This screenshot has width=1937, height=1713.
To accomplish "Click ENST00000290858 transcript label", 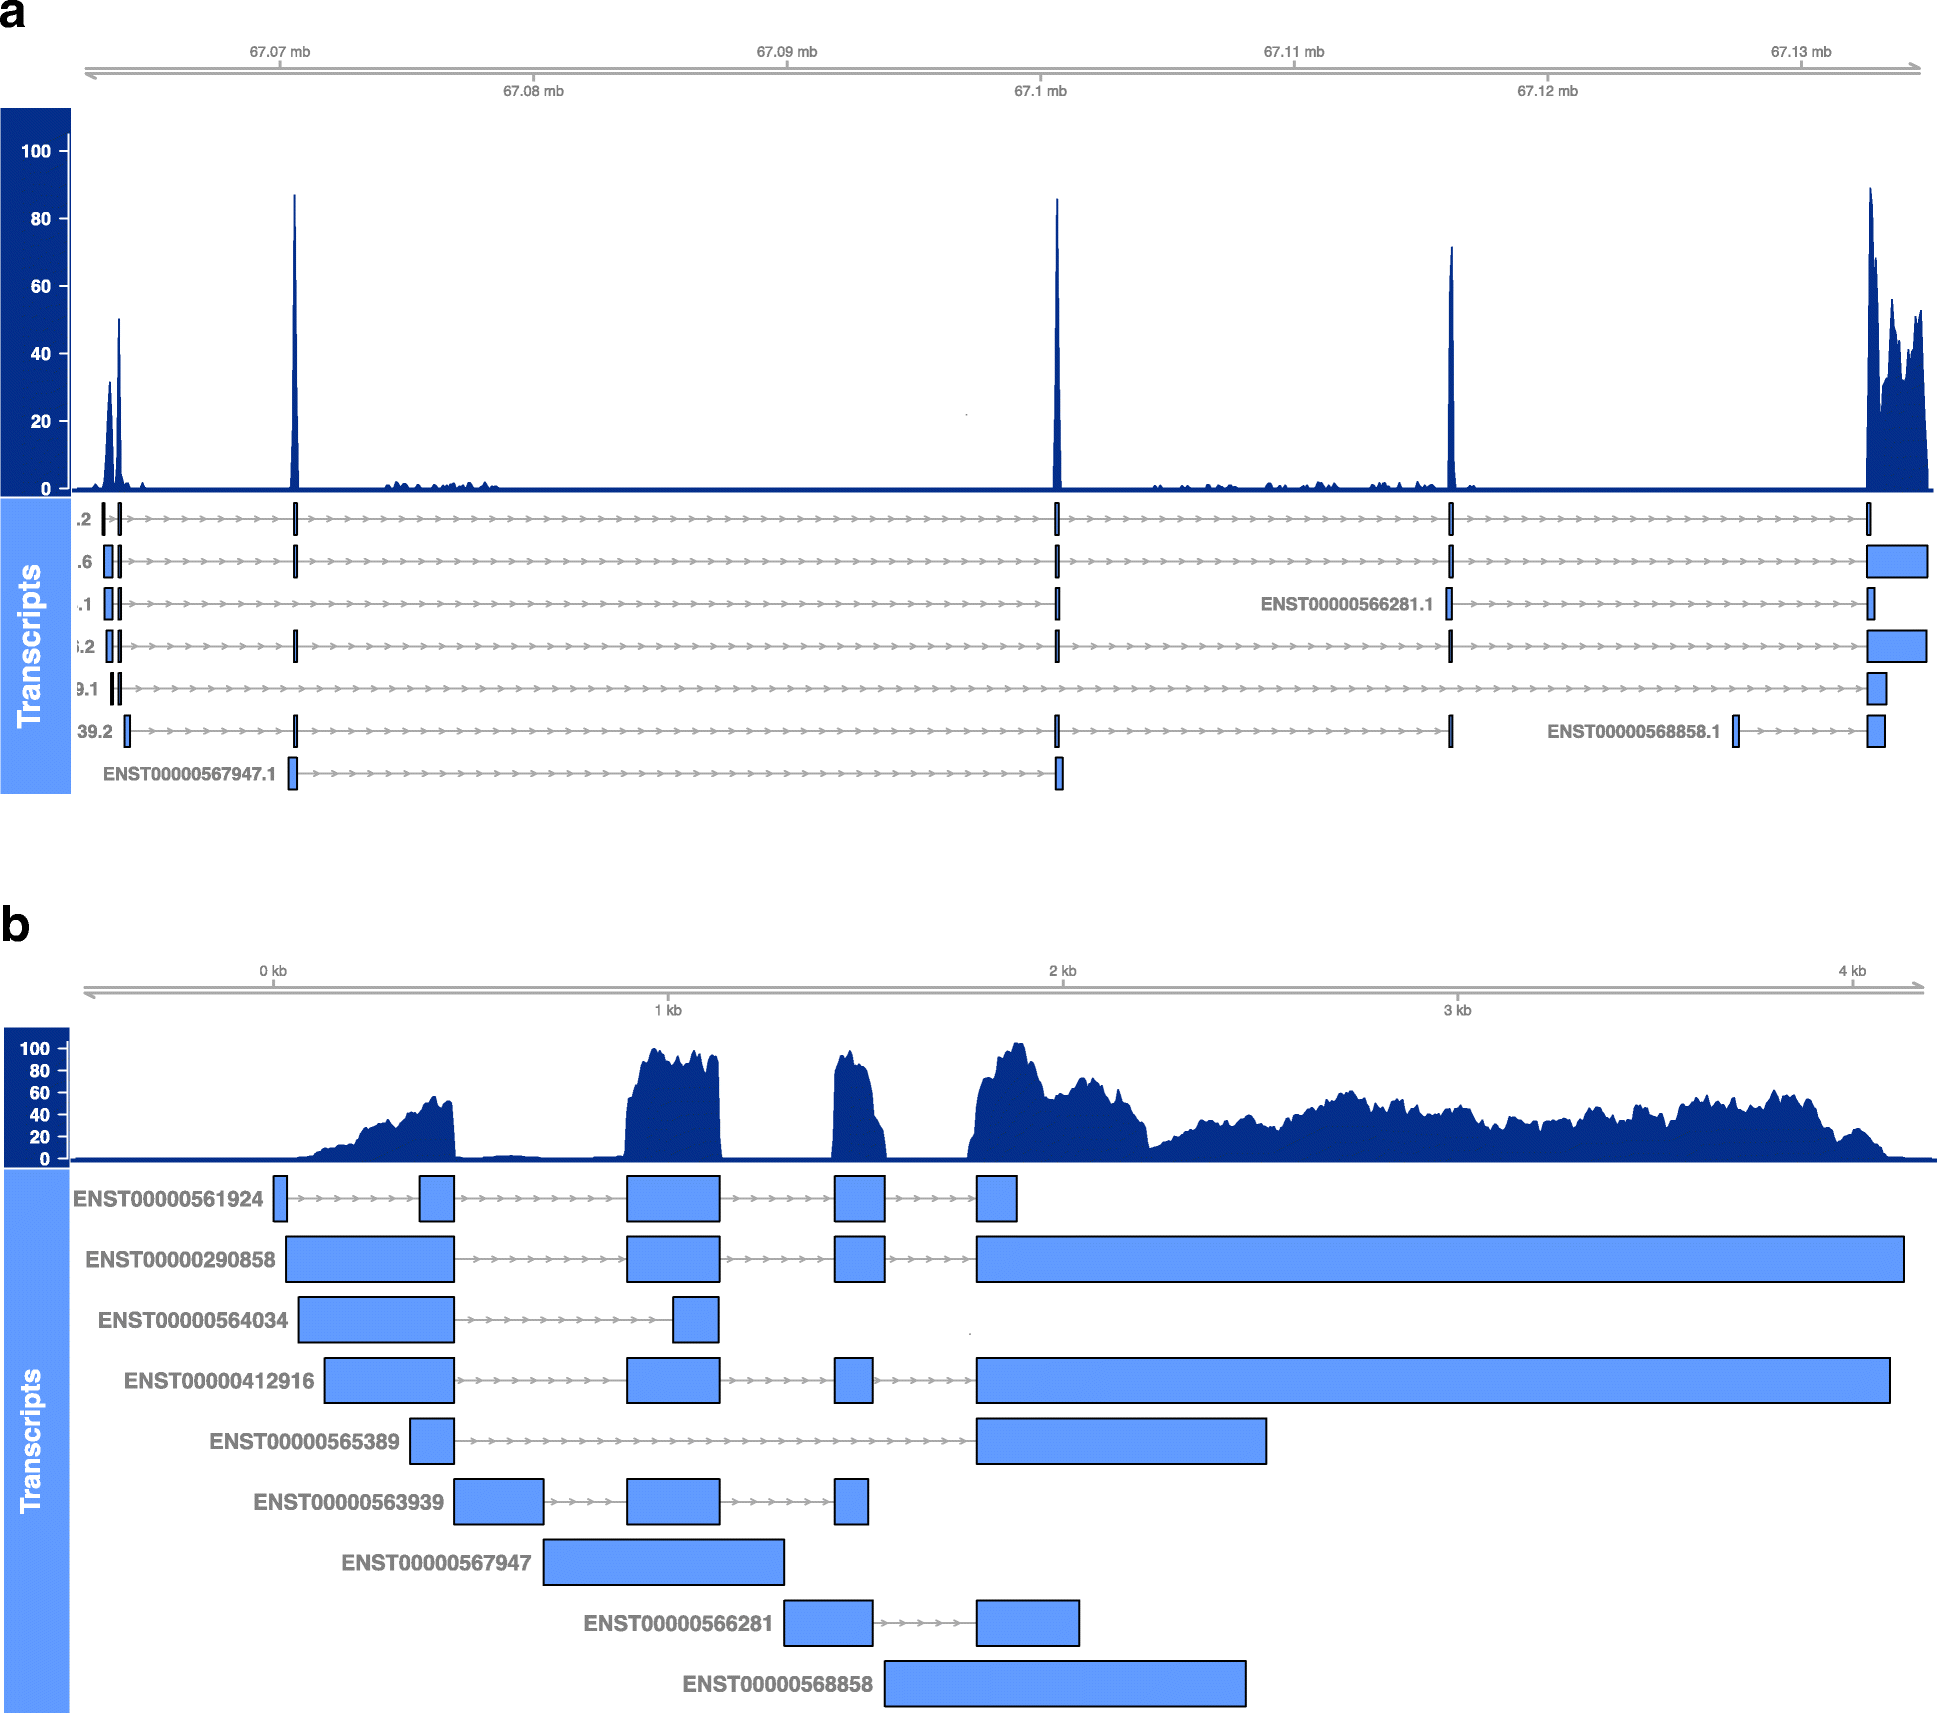I will tap(180, 1259).
